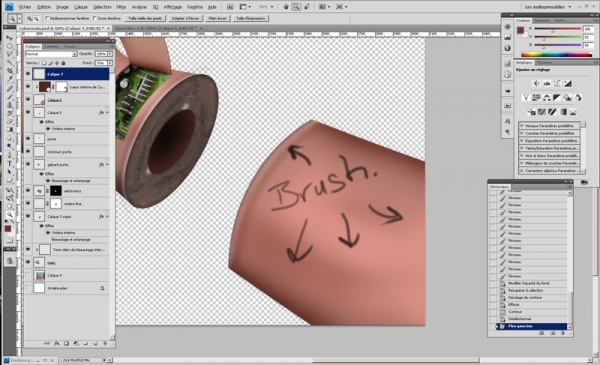600x365 pixels.
Task: Click the color spectrum bar in Couleur
Action: (557, 55)
